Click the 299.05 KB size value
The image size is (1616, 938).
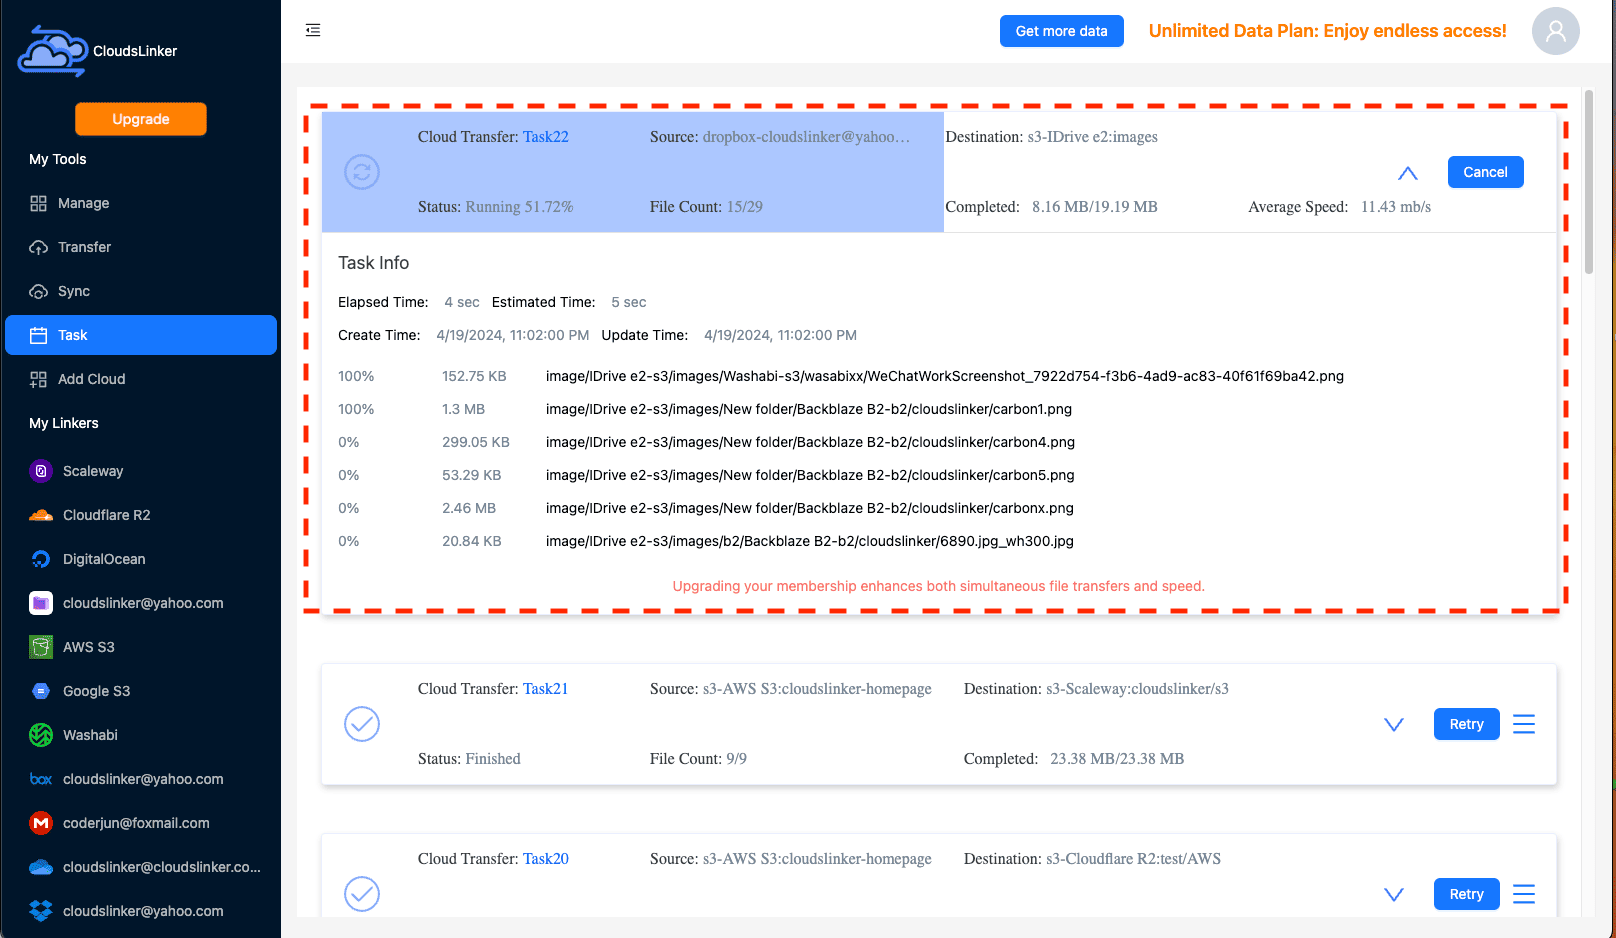pyautogui.click(x=476, y=442)
